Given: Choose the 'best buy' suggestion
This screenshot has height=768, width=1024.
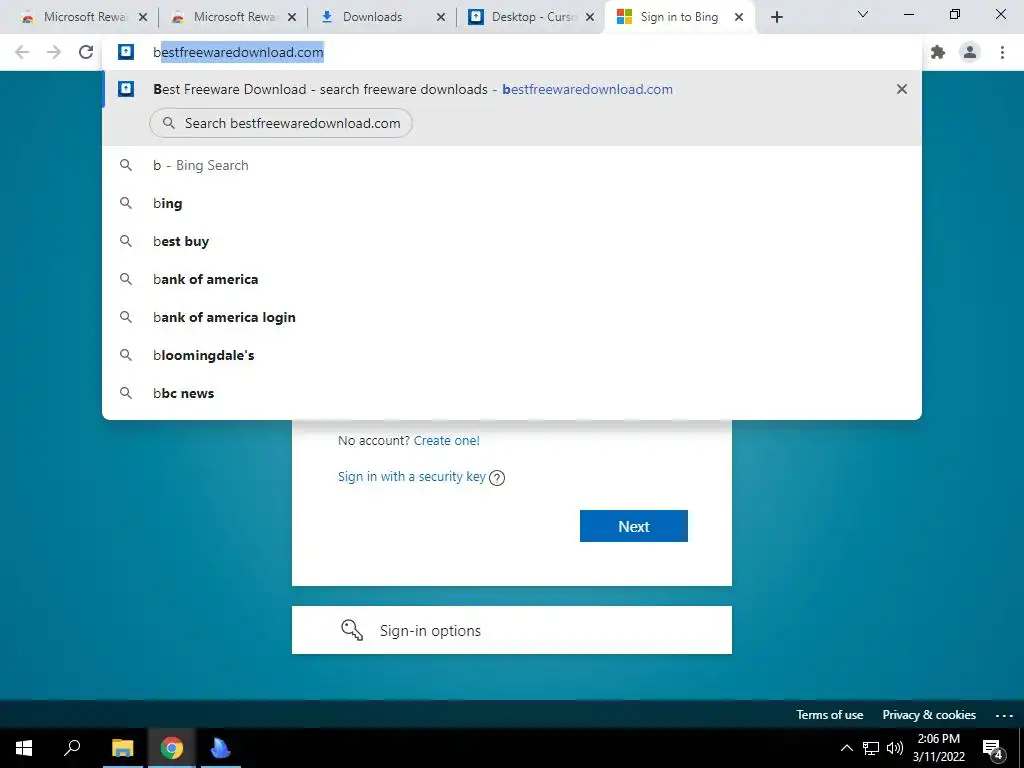Looking at the screenshot, I should pyautogui.click(x=512, y=241).
